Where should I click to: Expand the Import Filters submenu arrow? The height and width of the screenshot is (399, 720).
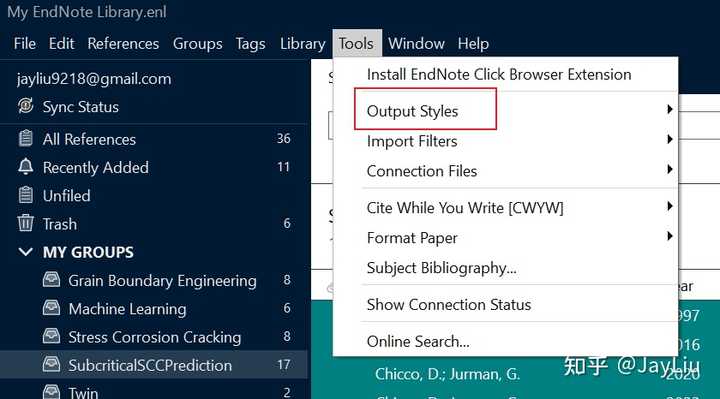tap(669, 139)
